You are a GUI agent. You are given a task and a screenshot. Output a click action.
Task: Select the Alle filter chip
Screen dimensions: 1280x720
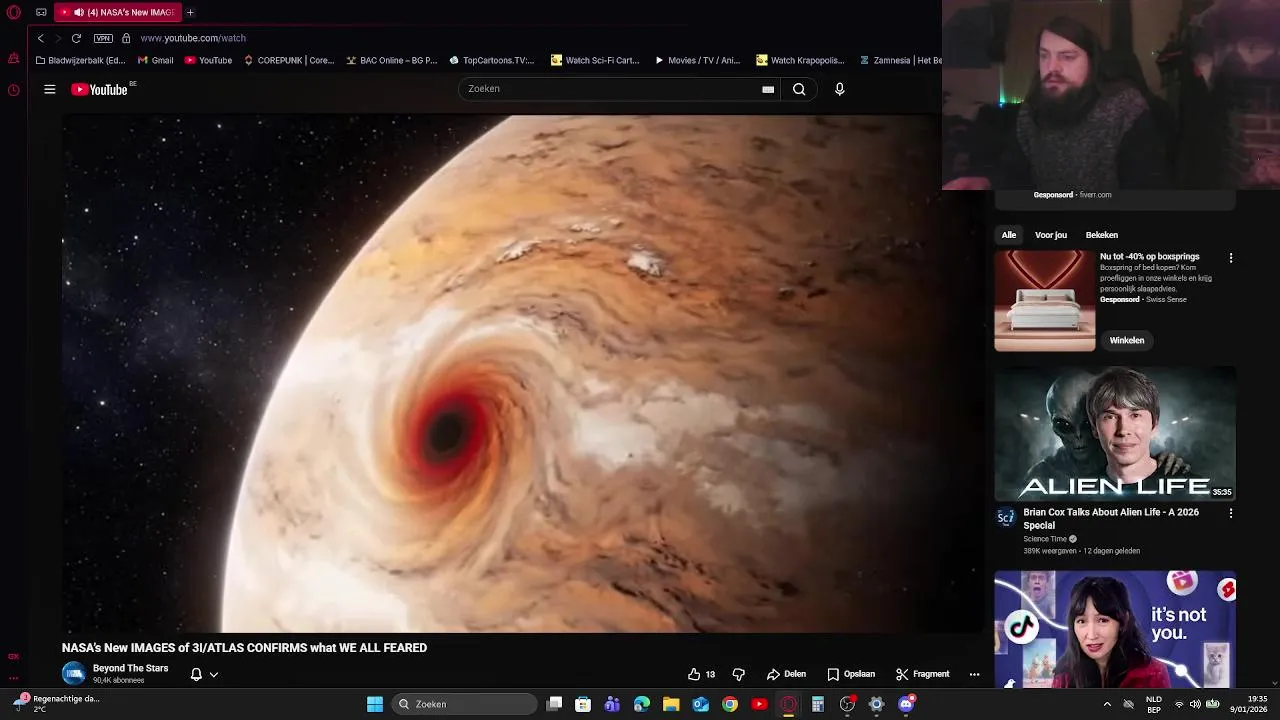tap(1009, 235)
